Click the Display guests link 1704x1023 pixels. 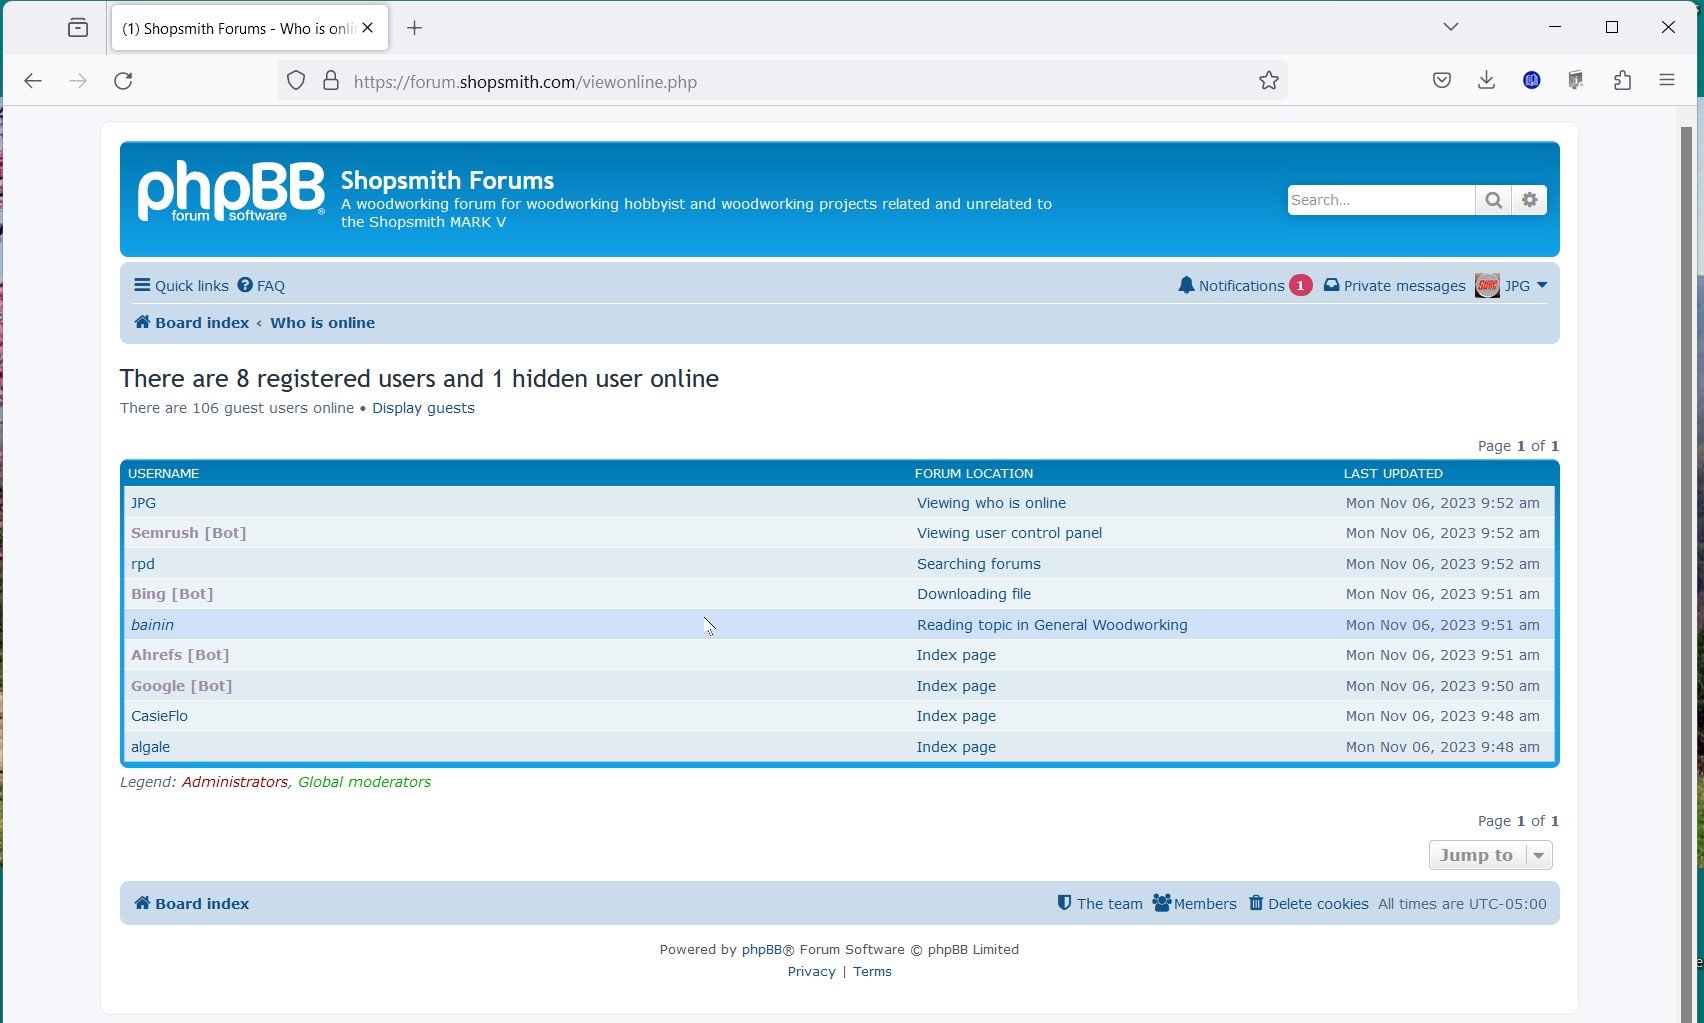click(423, 408)
